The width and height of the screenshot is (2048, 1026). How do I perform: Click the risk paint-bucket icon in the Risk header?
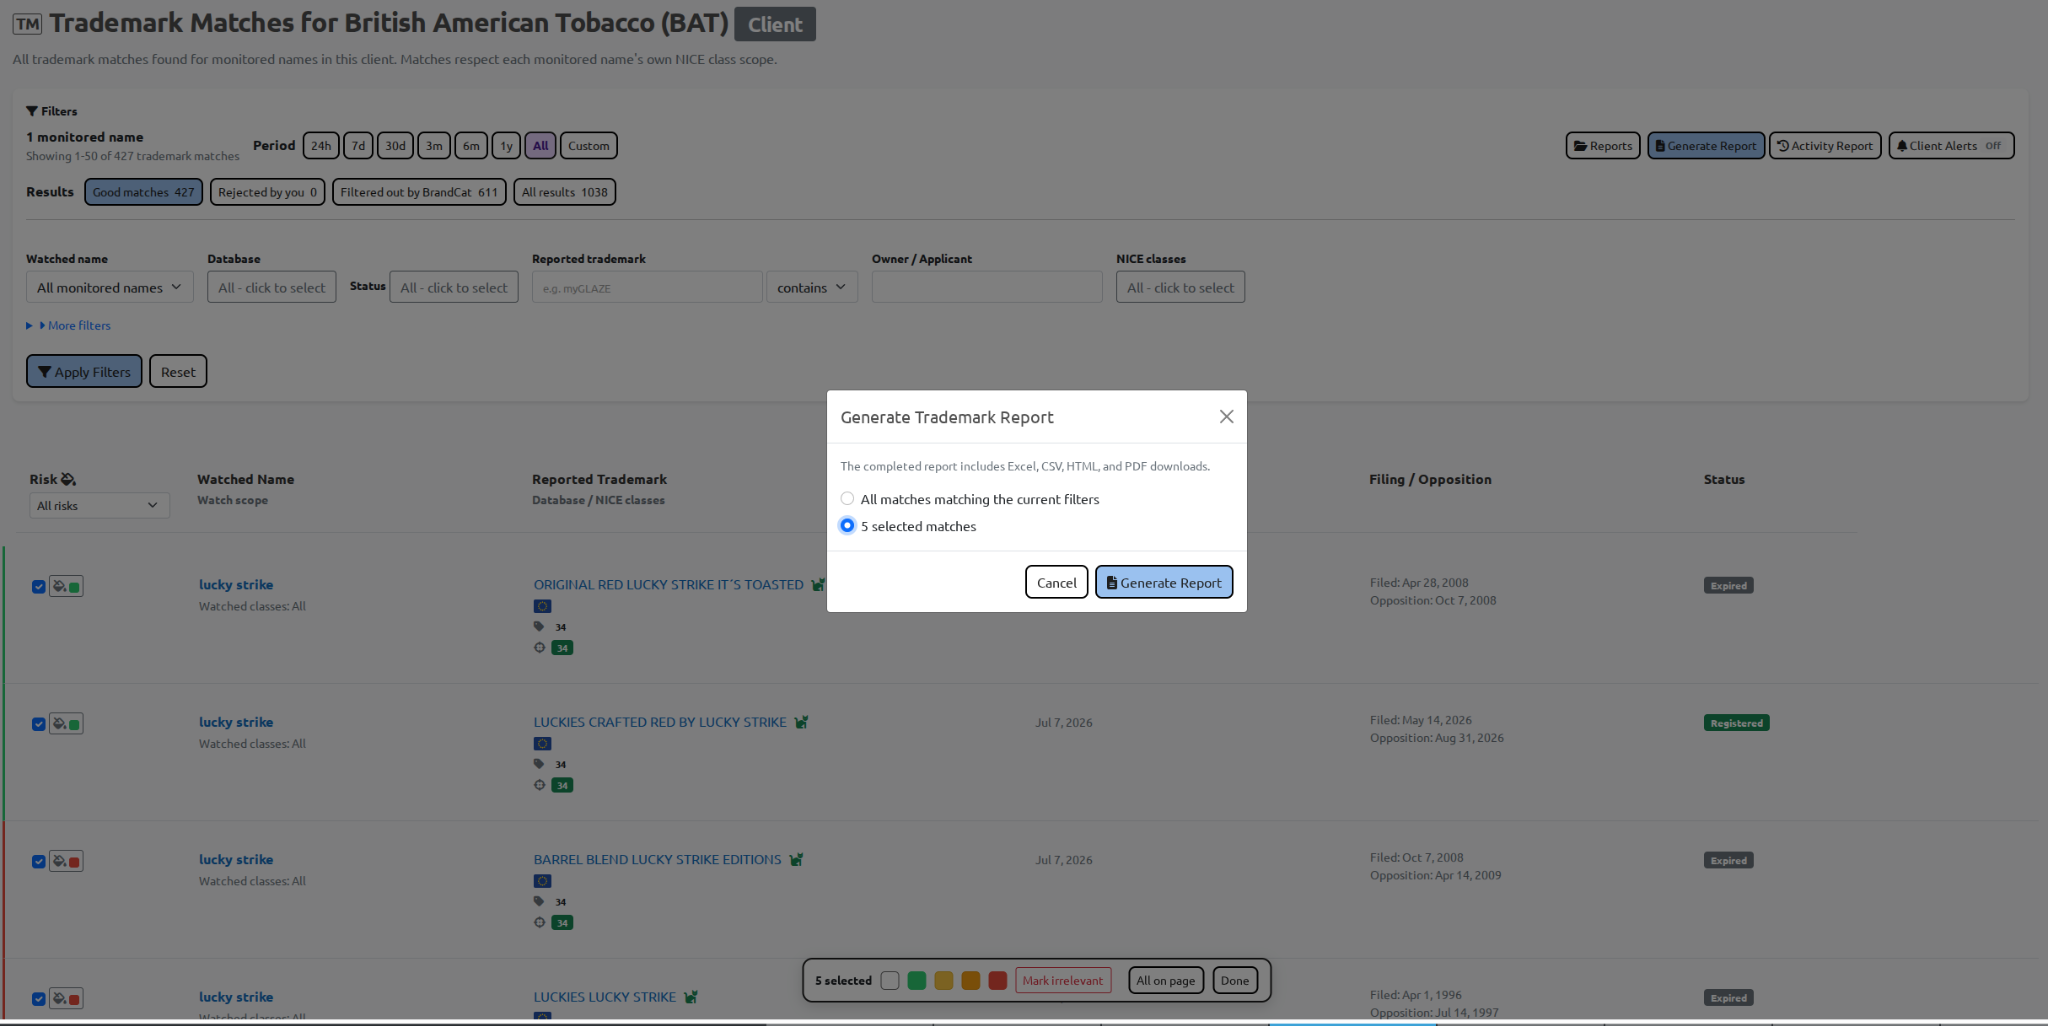pyautogui.click(x=68, y=479)
